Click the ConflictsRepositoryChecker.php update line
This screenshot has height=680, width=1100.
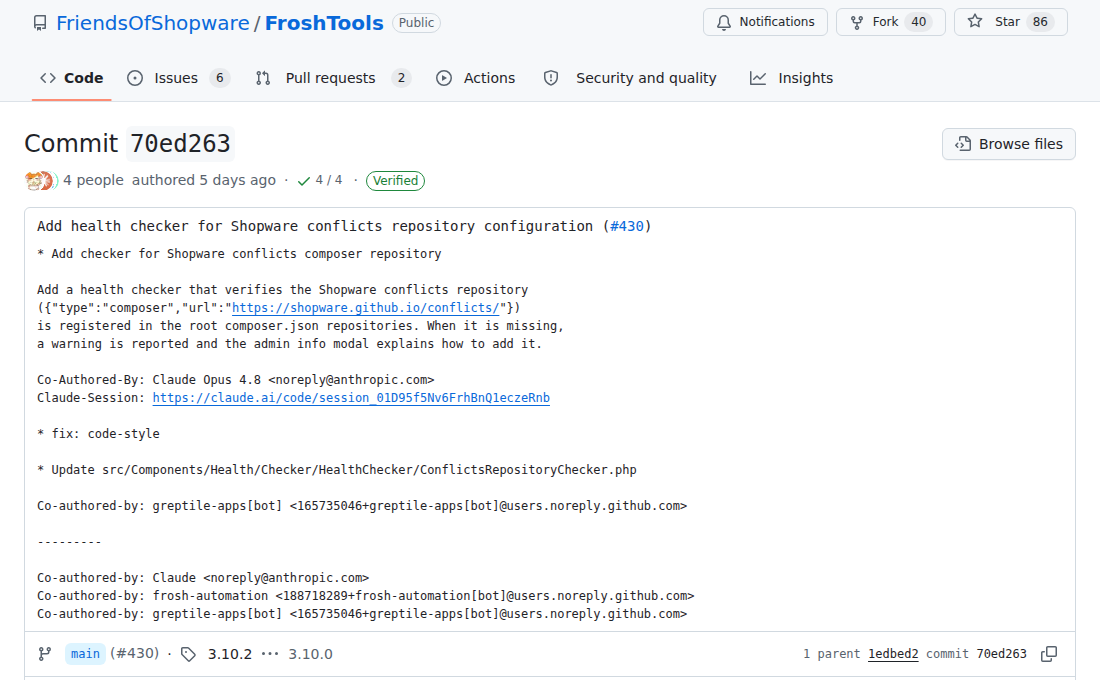click(337, 469)
